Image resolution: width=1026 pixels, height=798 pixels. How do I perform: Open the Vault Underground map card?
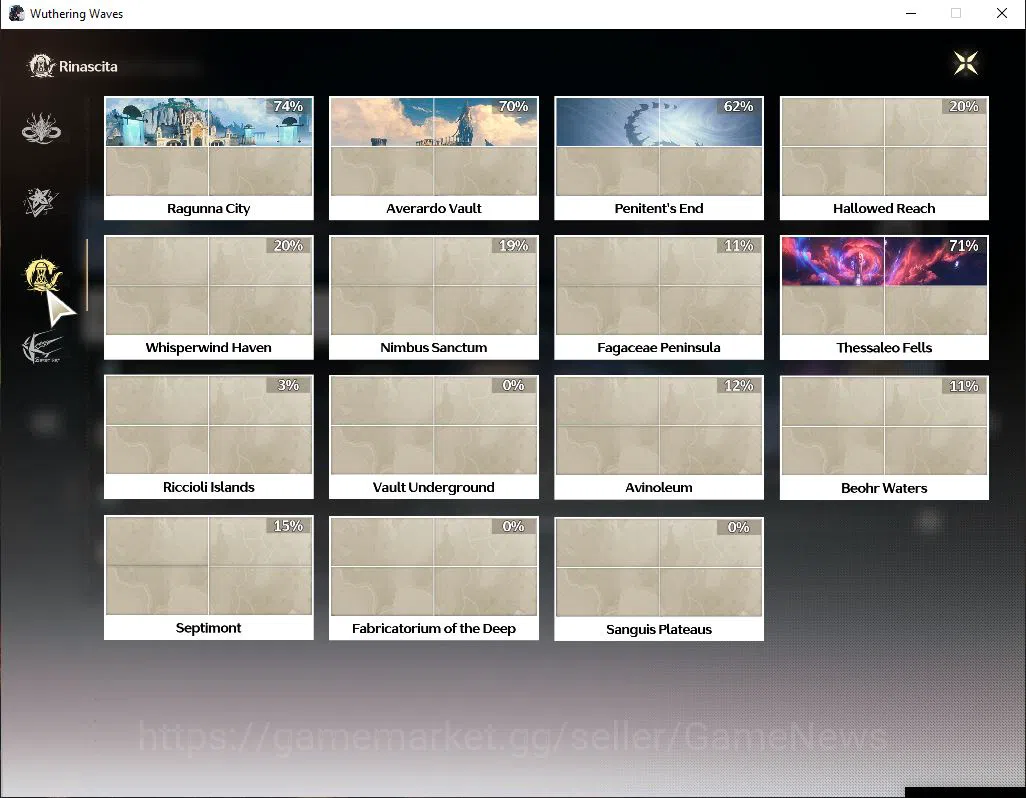click(434, 437)
